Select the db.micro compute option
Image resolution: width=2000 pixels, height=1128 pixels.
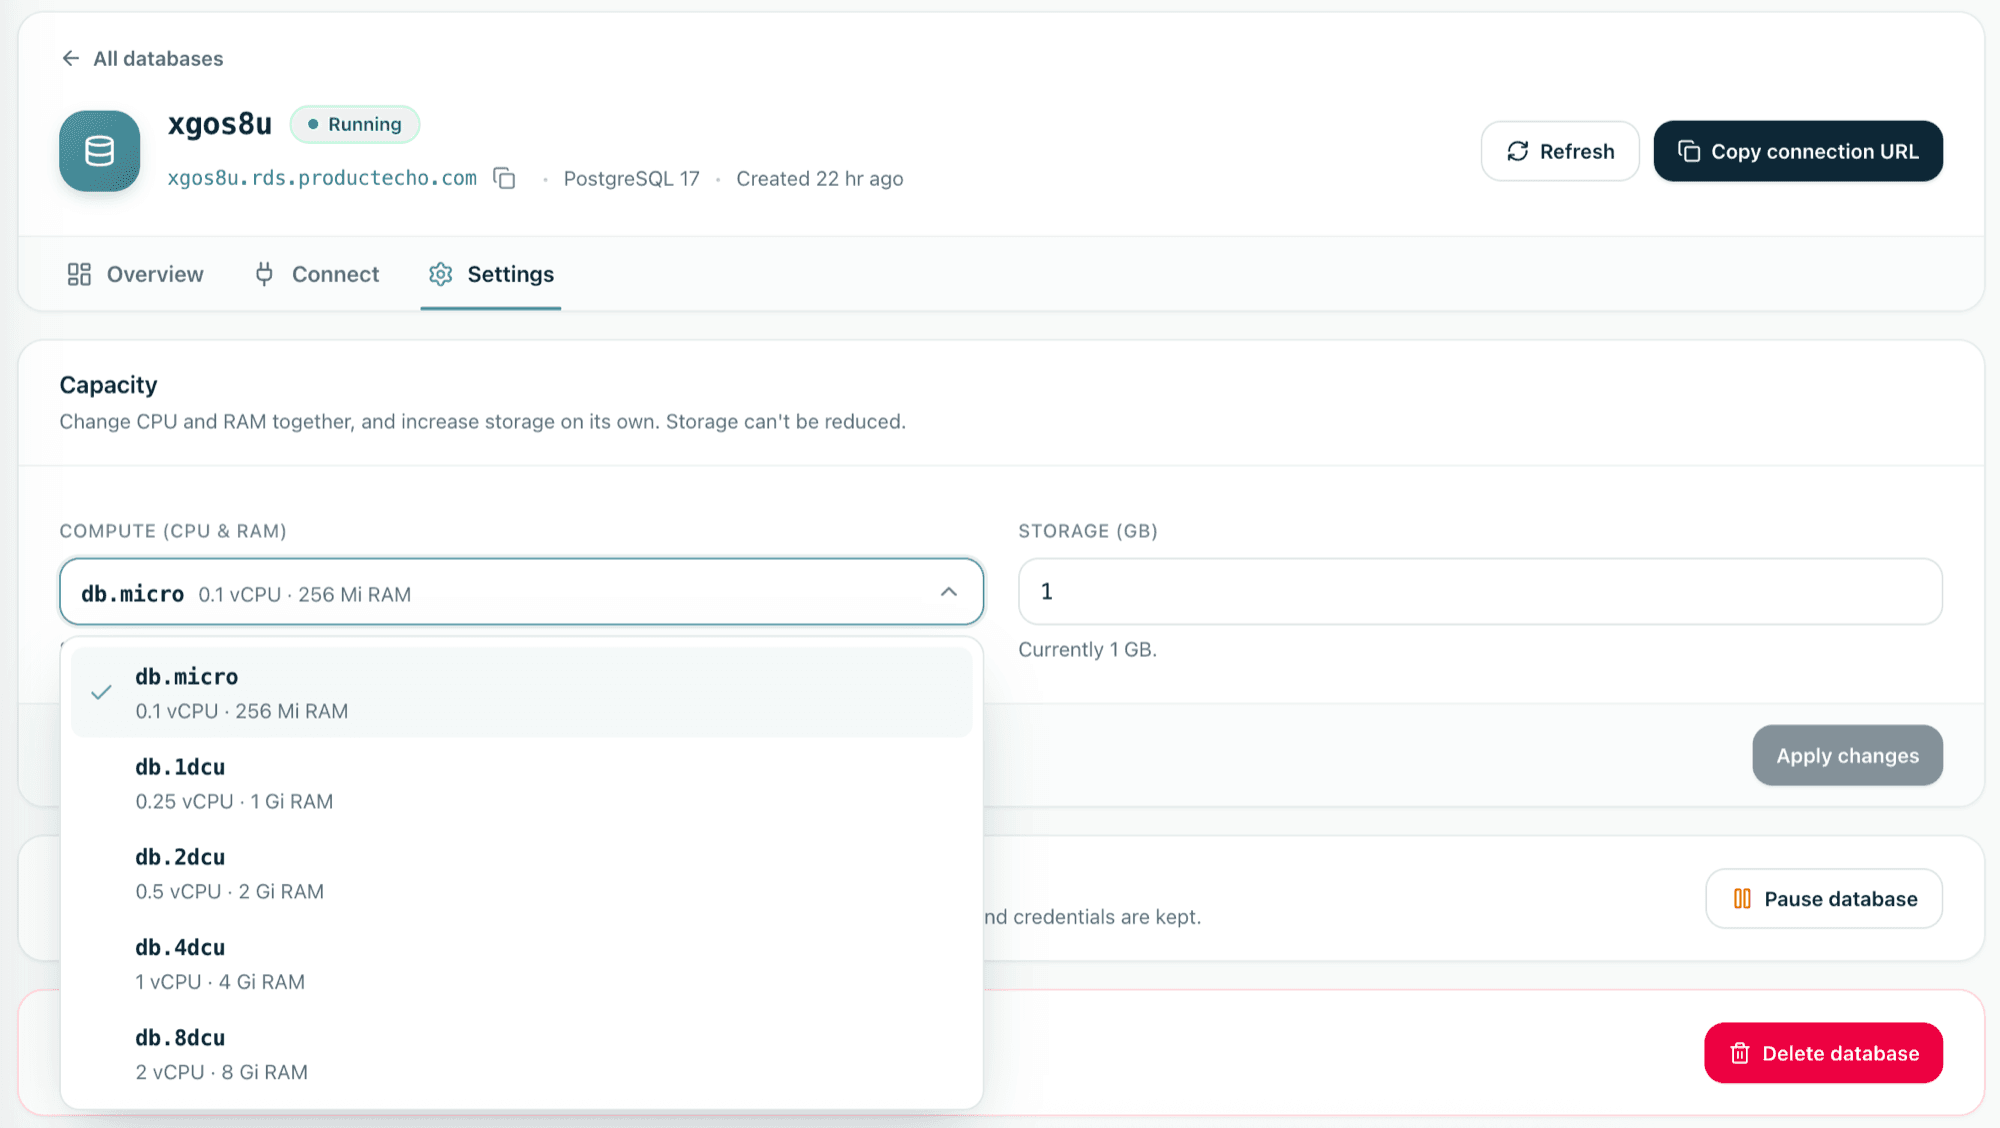click(x=521, y=692)
